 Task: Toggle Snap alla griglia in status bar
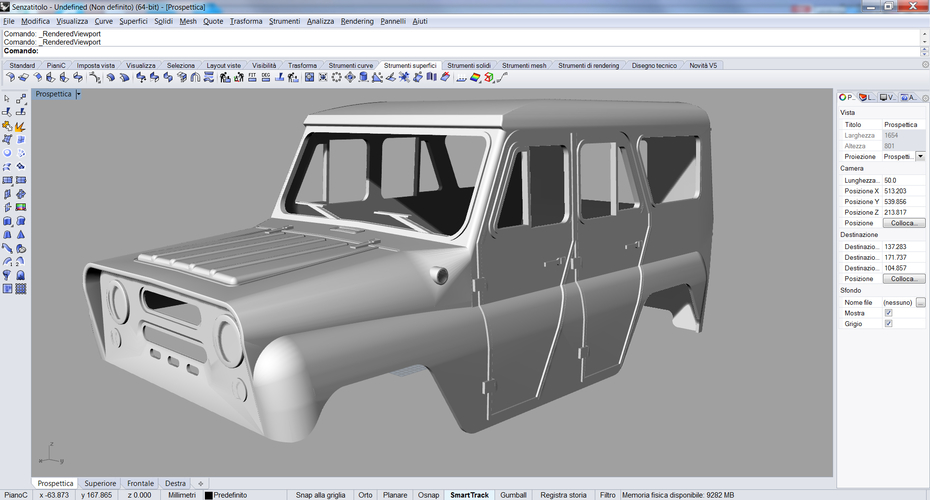[x=320, y=495]
